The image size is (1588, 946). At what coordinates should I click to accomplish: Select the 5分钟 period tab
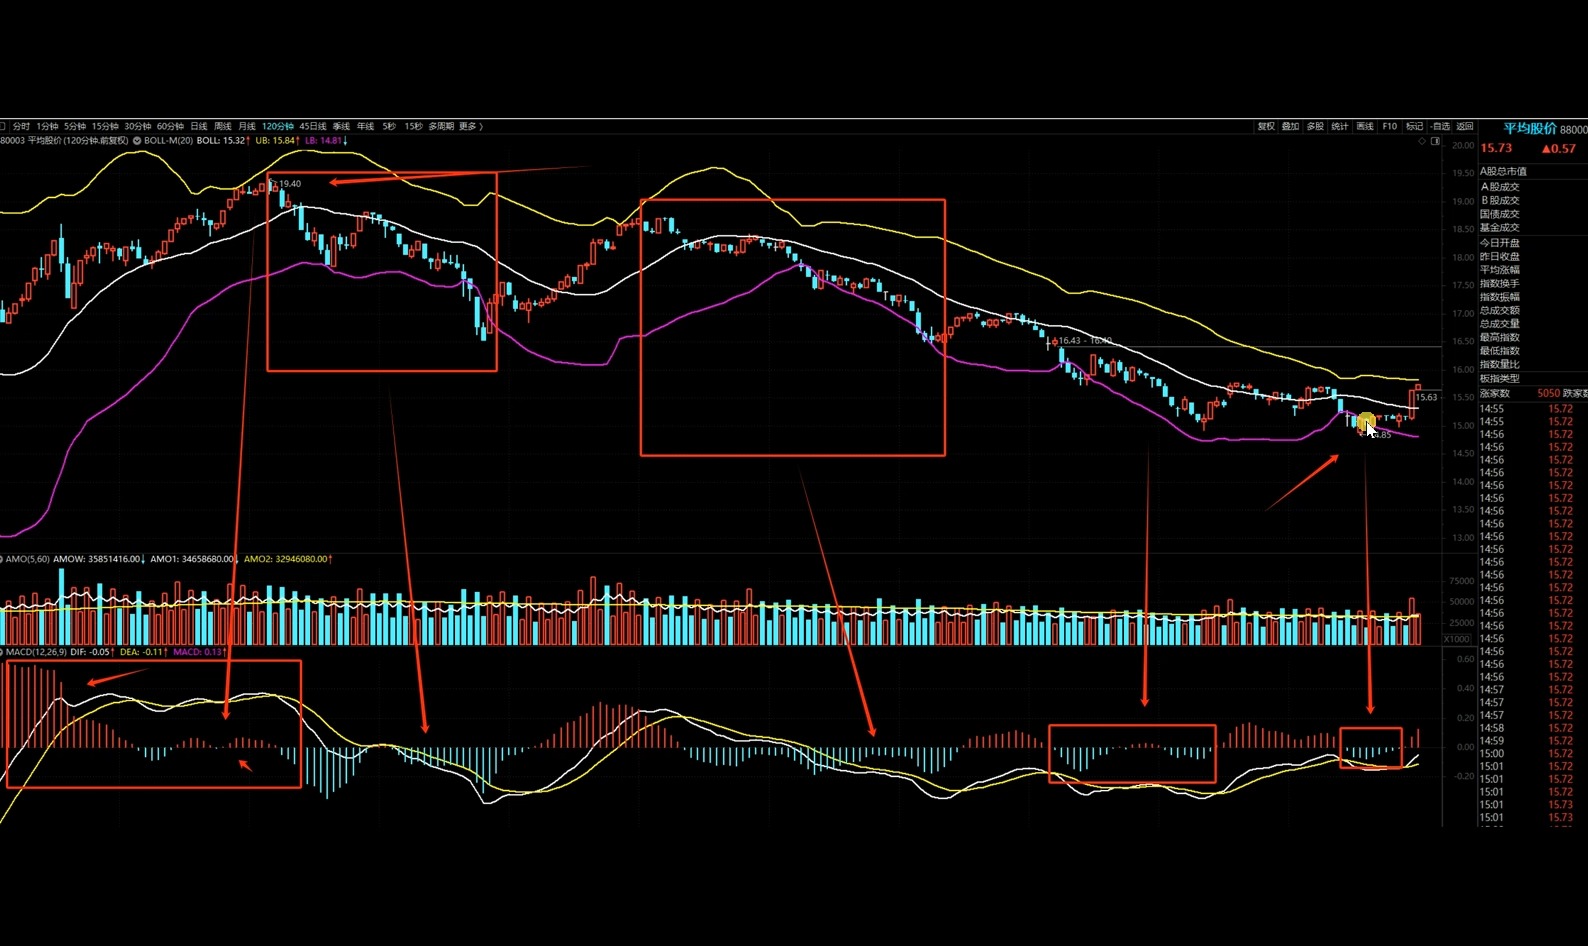click(x=75, y=126)
